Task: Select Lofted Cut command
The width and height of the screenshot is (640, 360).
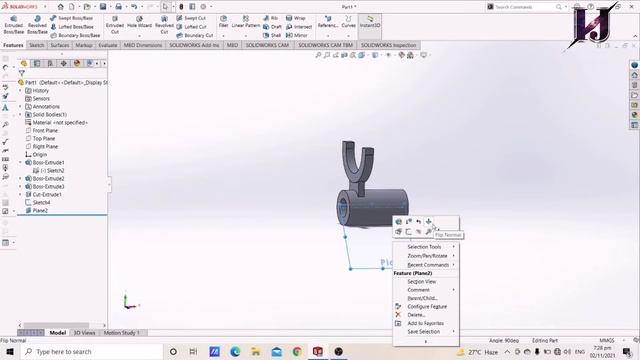Action: coord(191,27)
